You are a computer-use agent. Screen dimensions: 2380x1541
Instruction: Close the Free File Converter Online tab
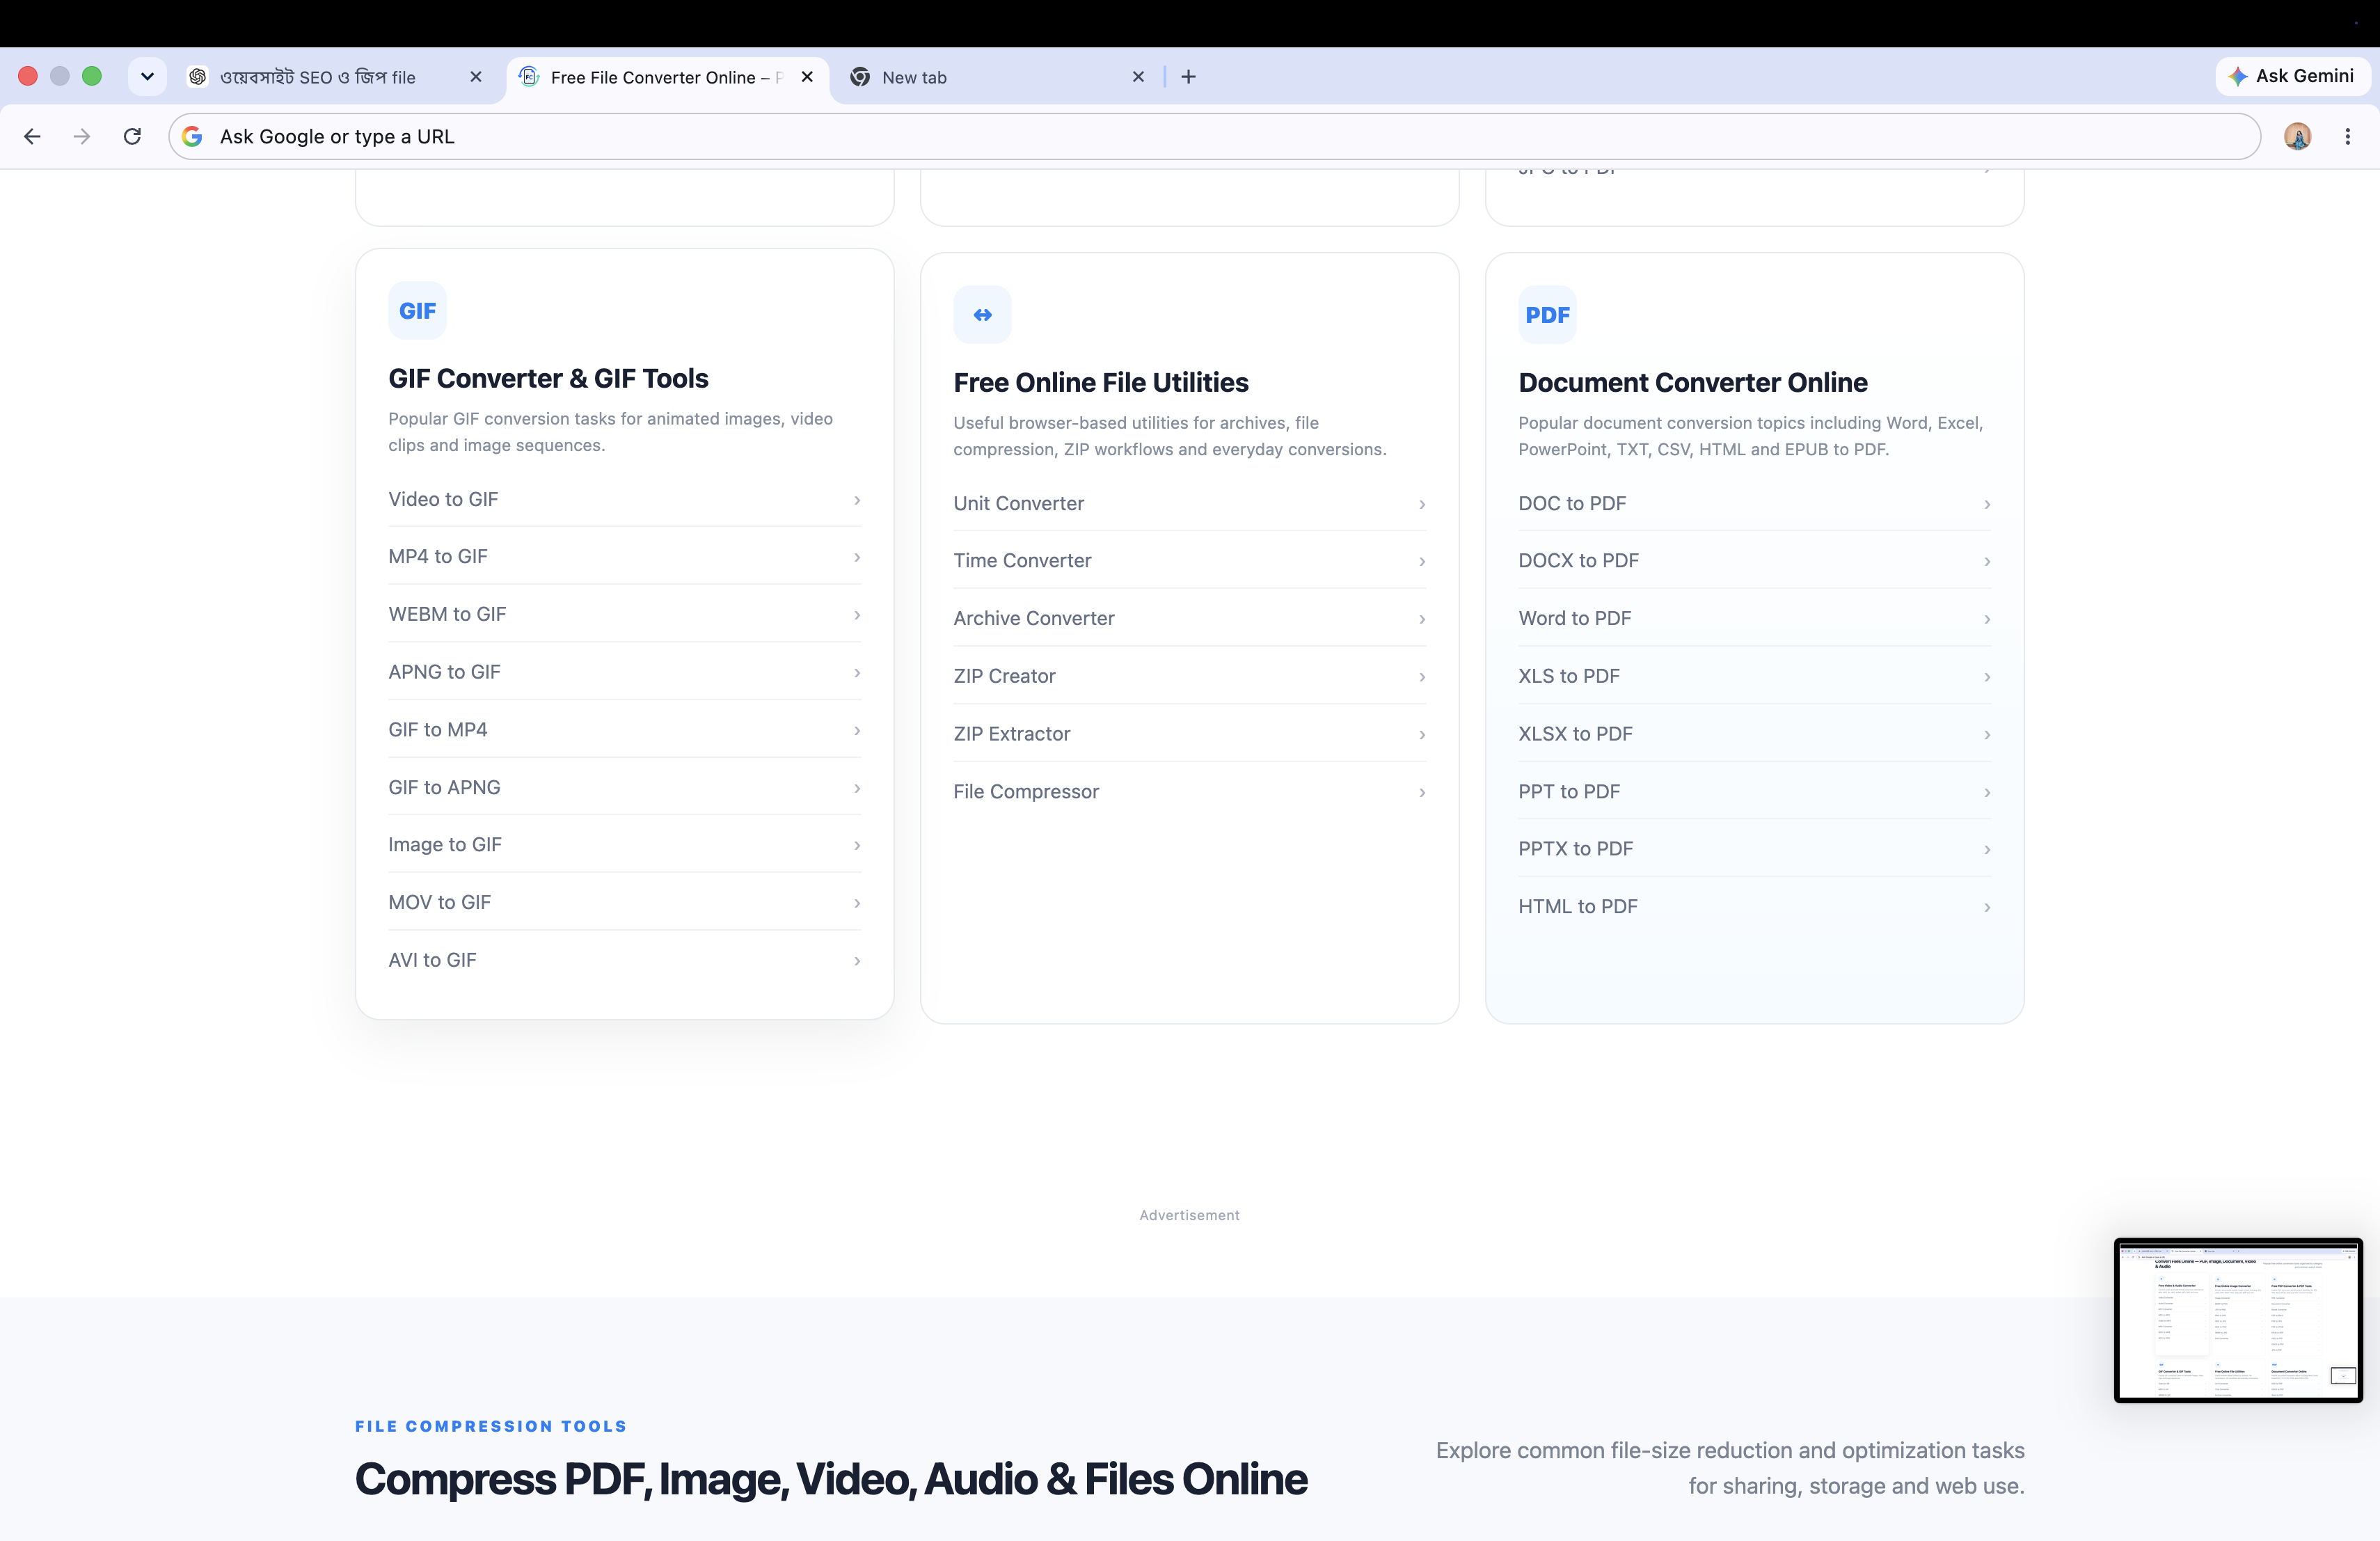click(807, 77)
